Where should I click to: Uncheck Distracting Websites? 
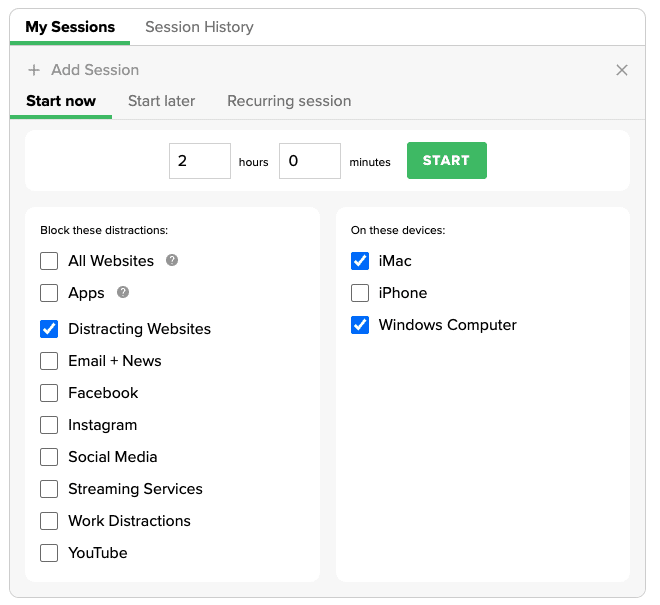[49, 329]
